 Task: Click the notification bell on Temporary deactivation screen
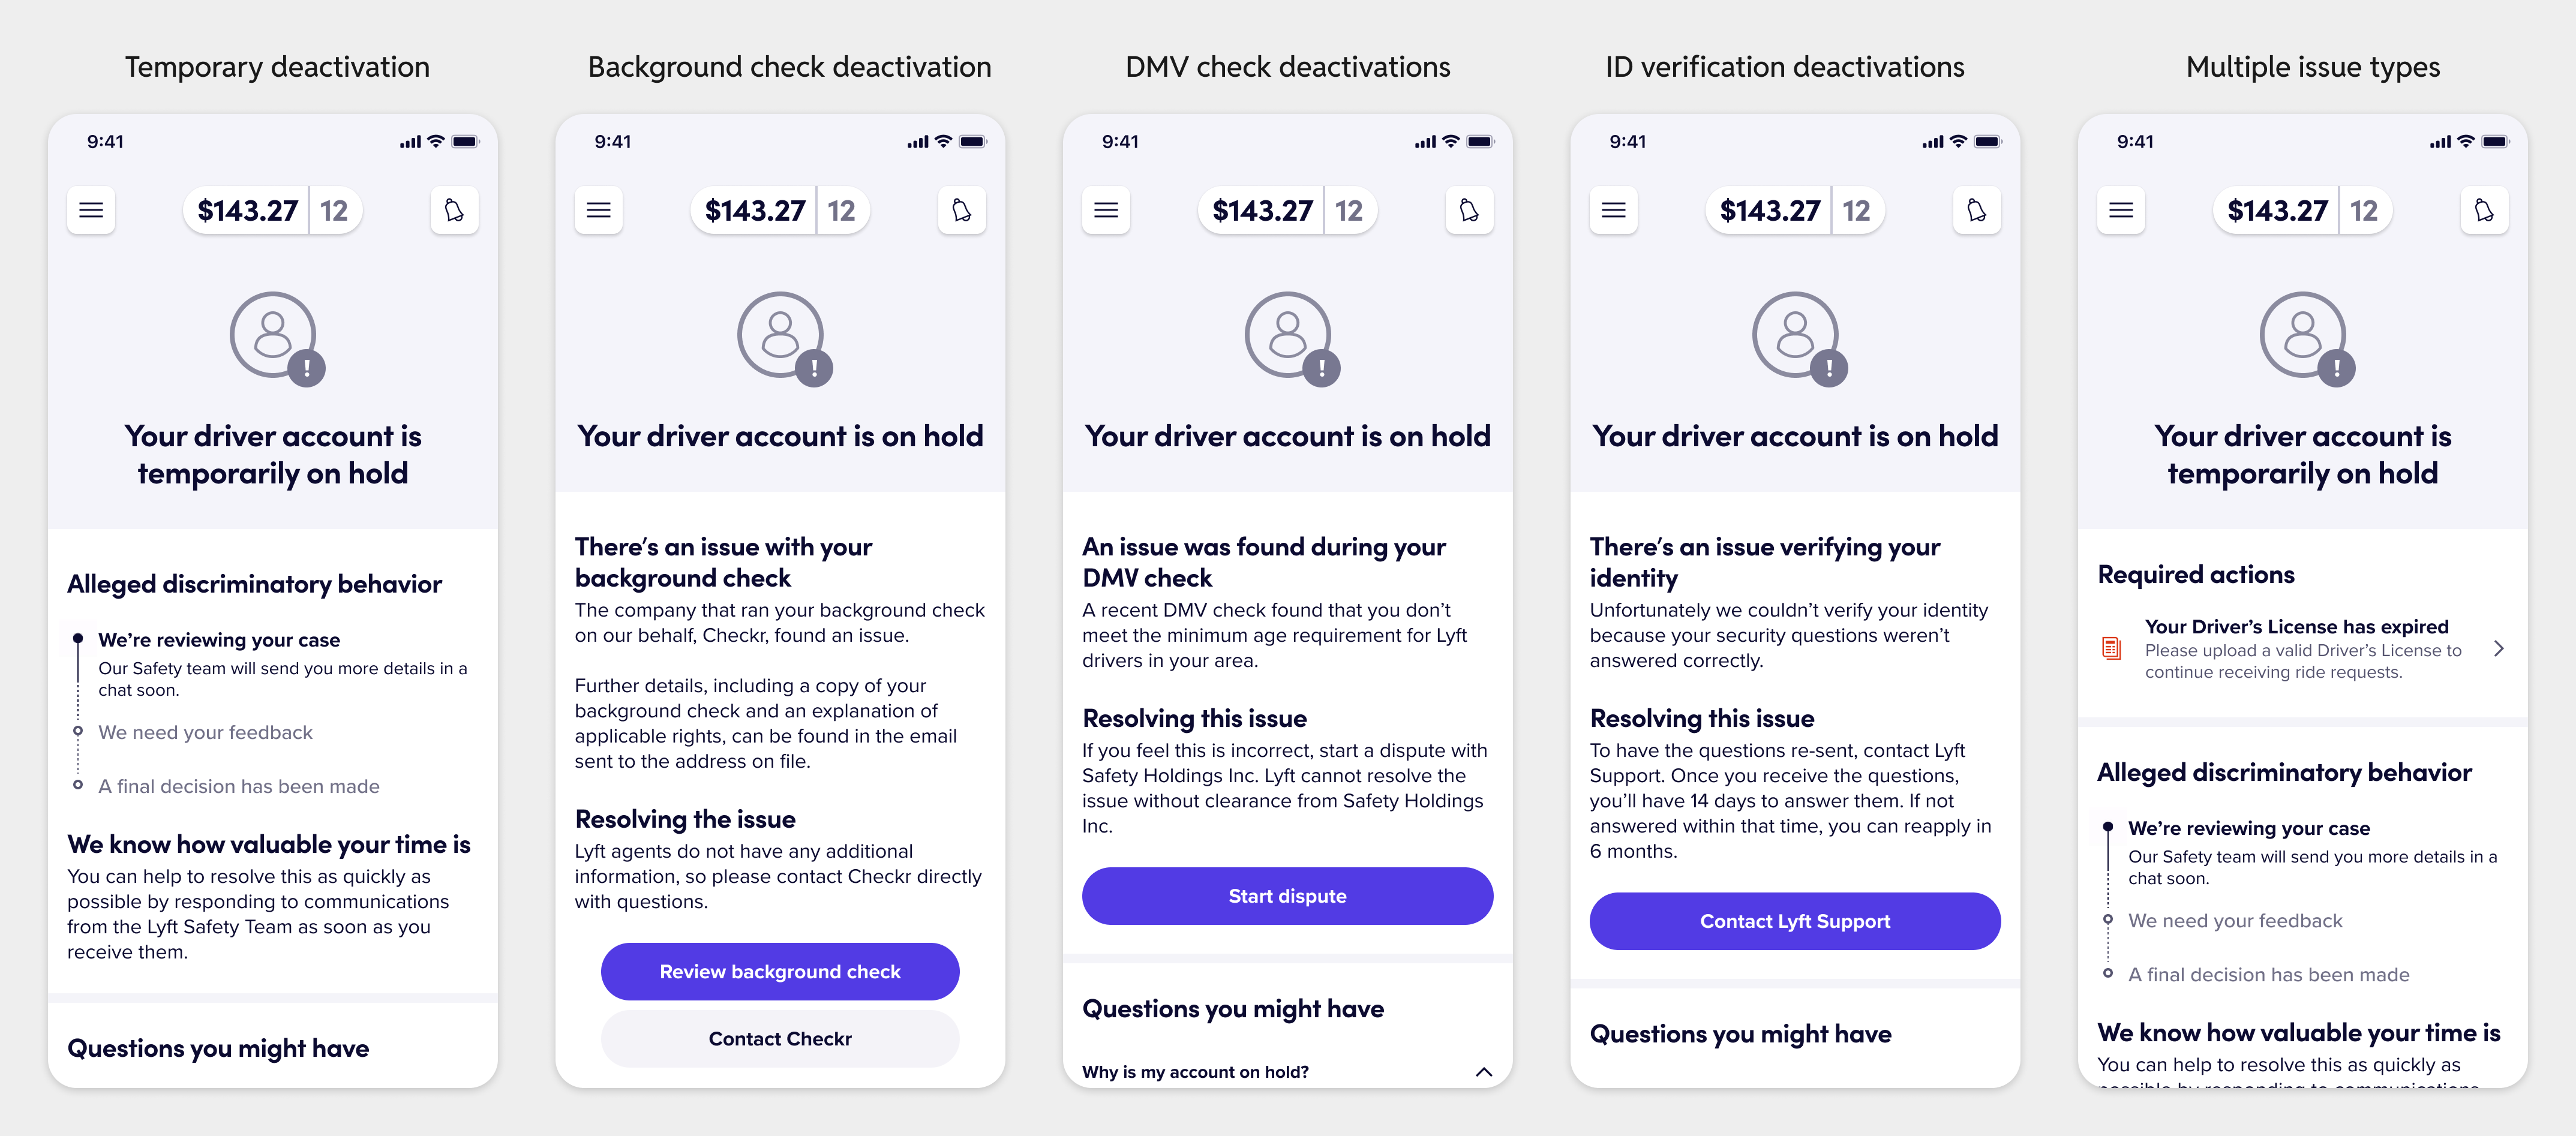point(454,209)
